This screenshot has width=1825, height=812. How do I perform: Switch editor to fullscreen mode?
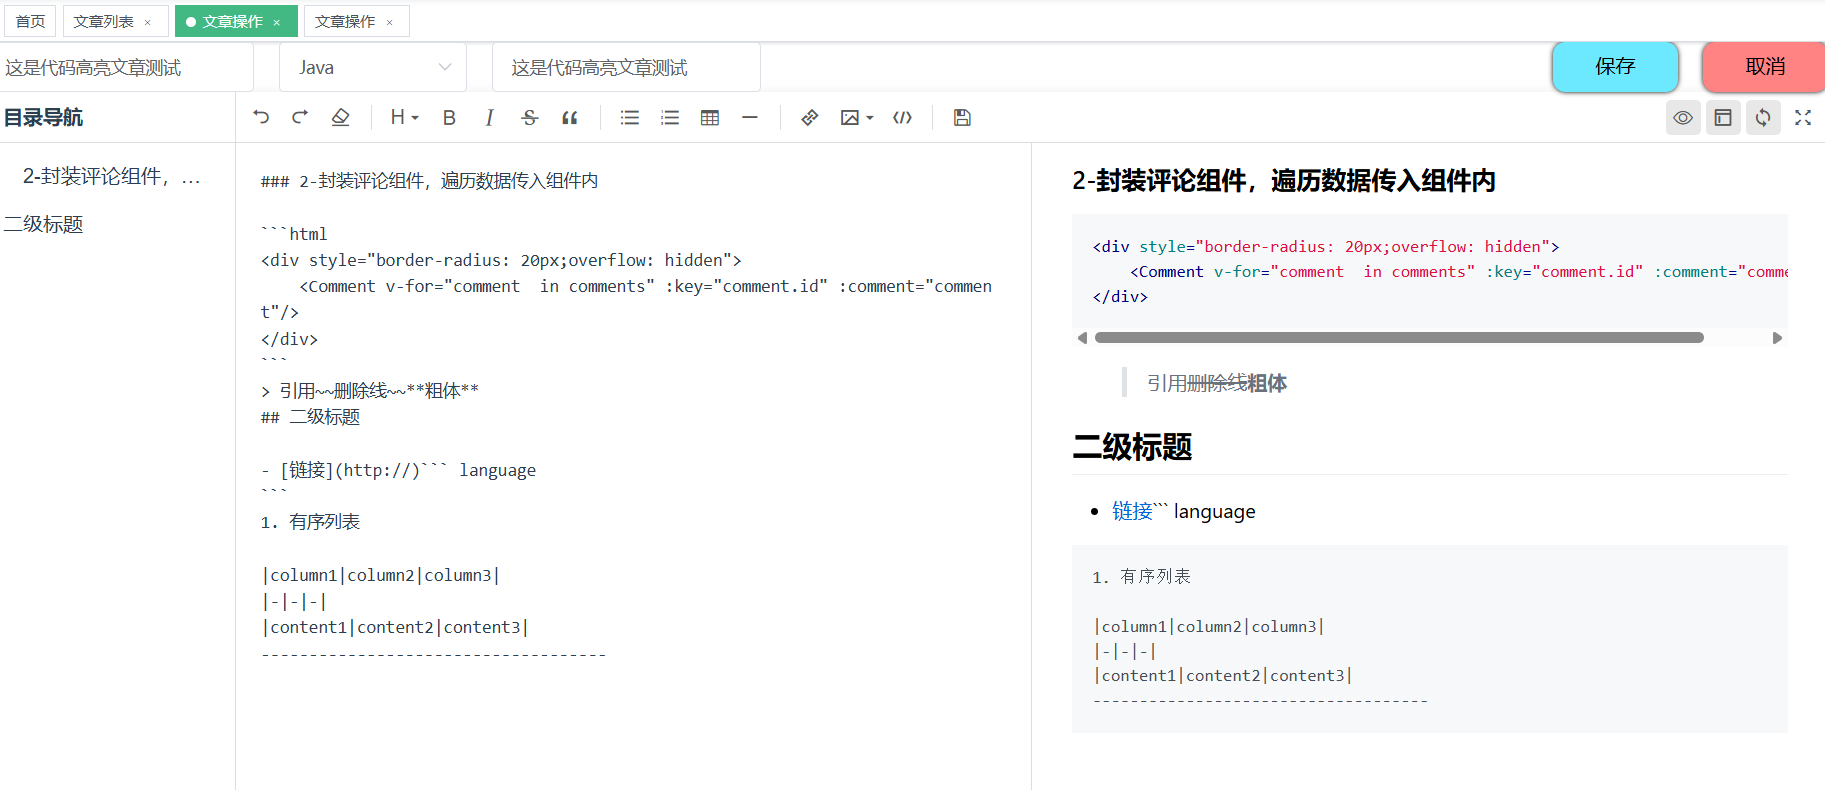click(x=1803, y=117)
